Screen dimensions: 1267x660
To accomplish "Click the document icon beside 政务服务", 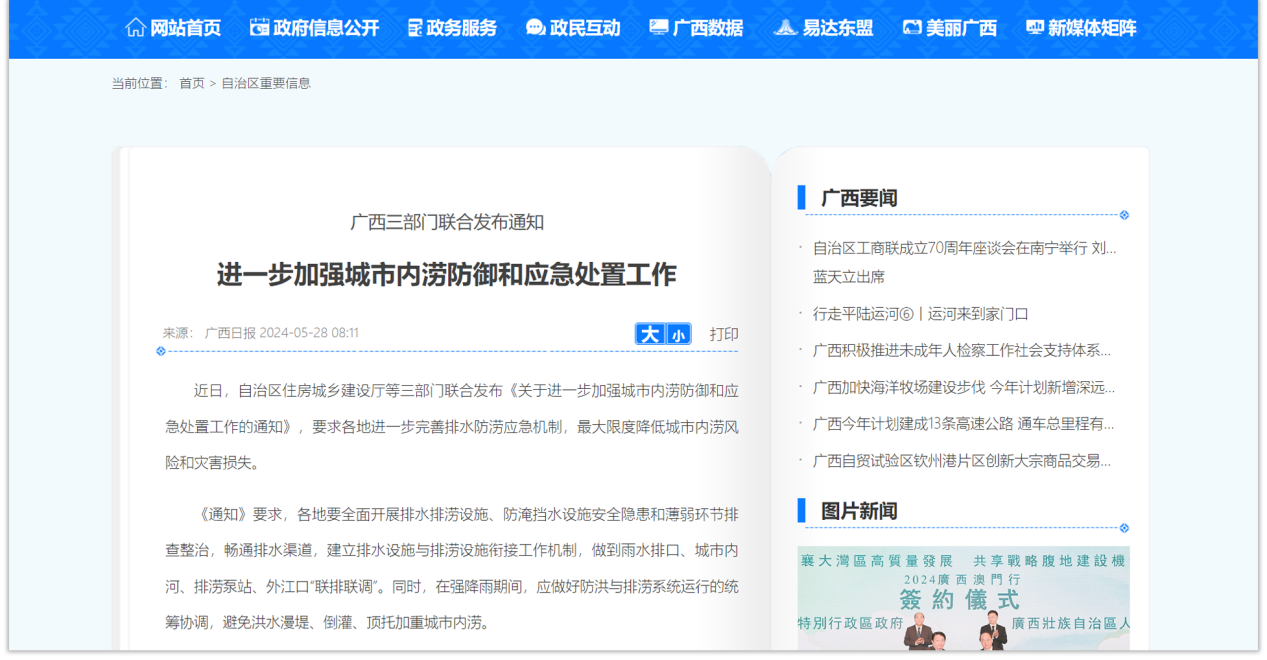I will 415,28.
